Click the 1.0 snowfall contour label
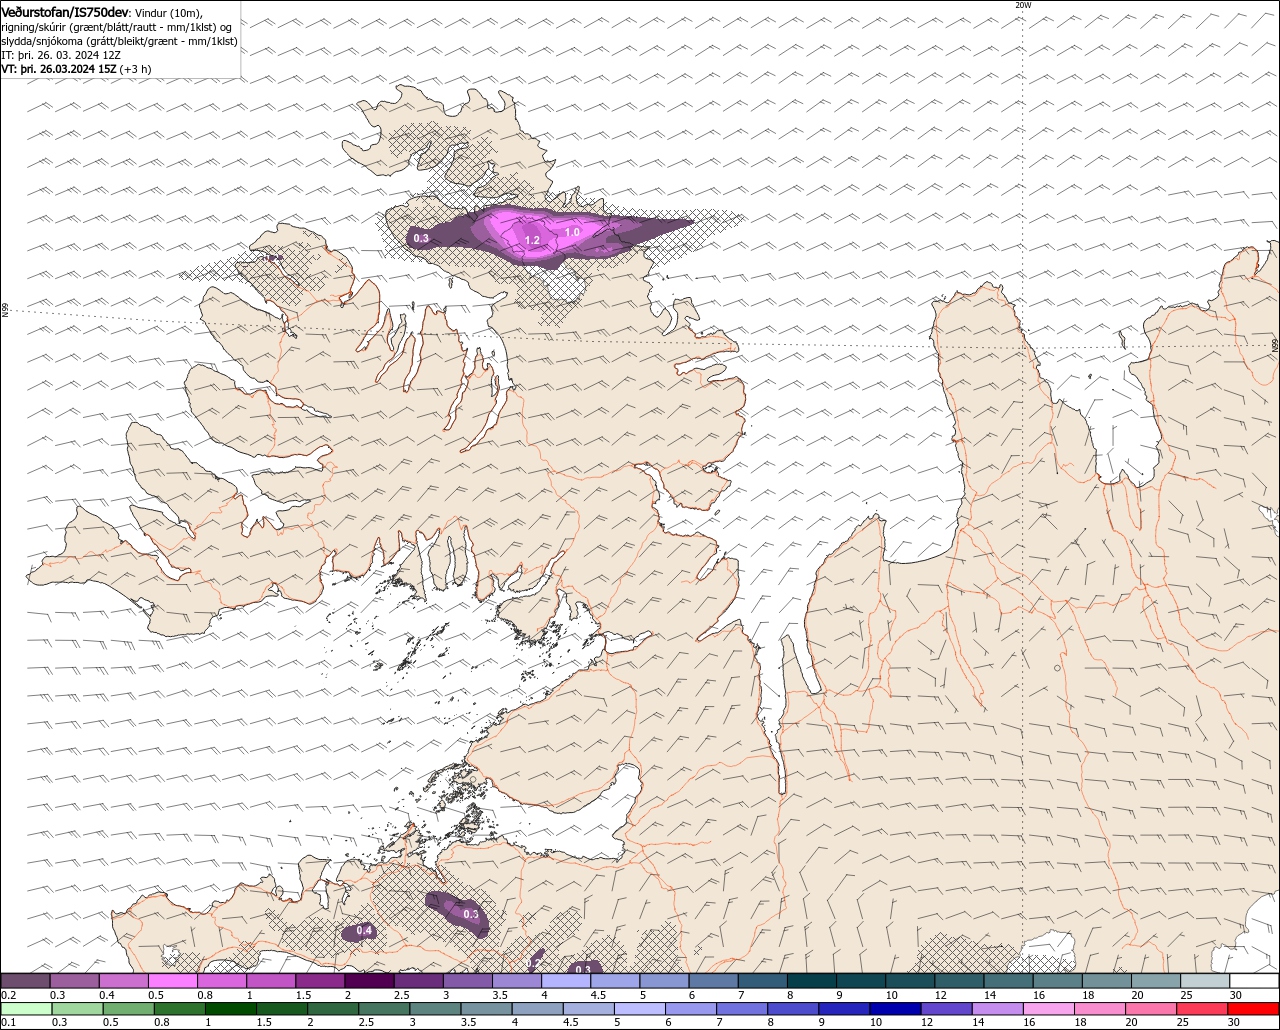This screenshot has width=1280, height=1030. (572, 232)
